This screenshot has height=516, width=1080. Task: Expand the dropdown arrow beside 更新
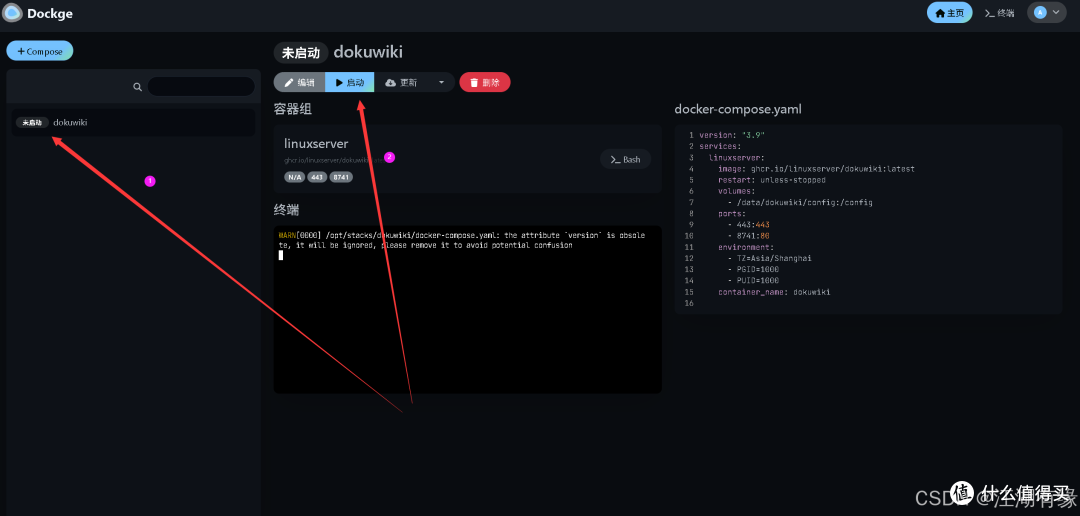pos(441,82)
